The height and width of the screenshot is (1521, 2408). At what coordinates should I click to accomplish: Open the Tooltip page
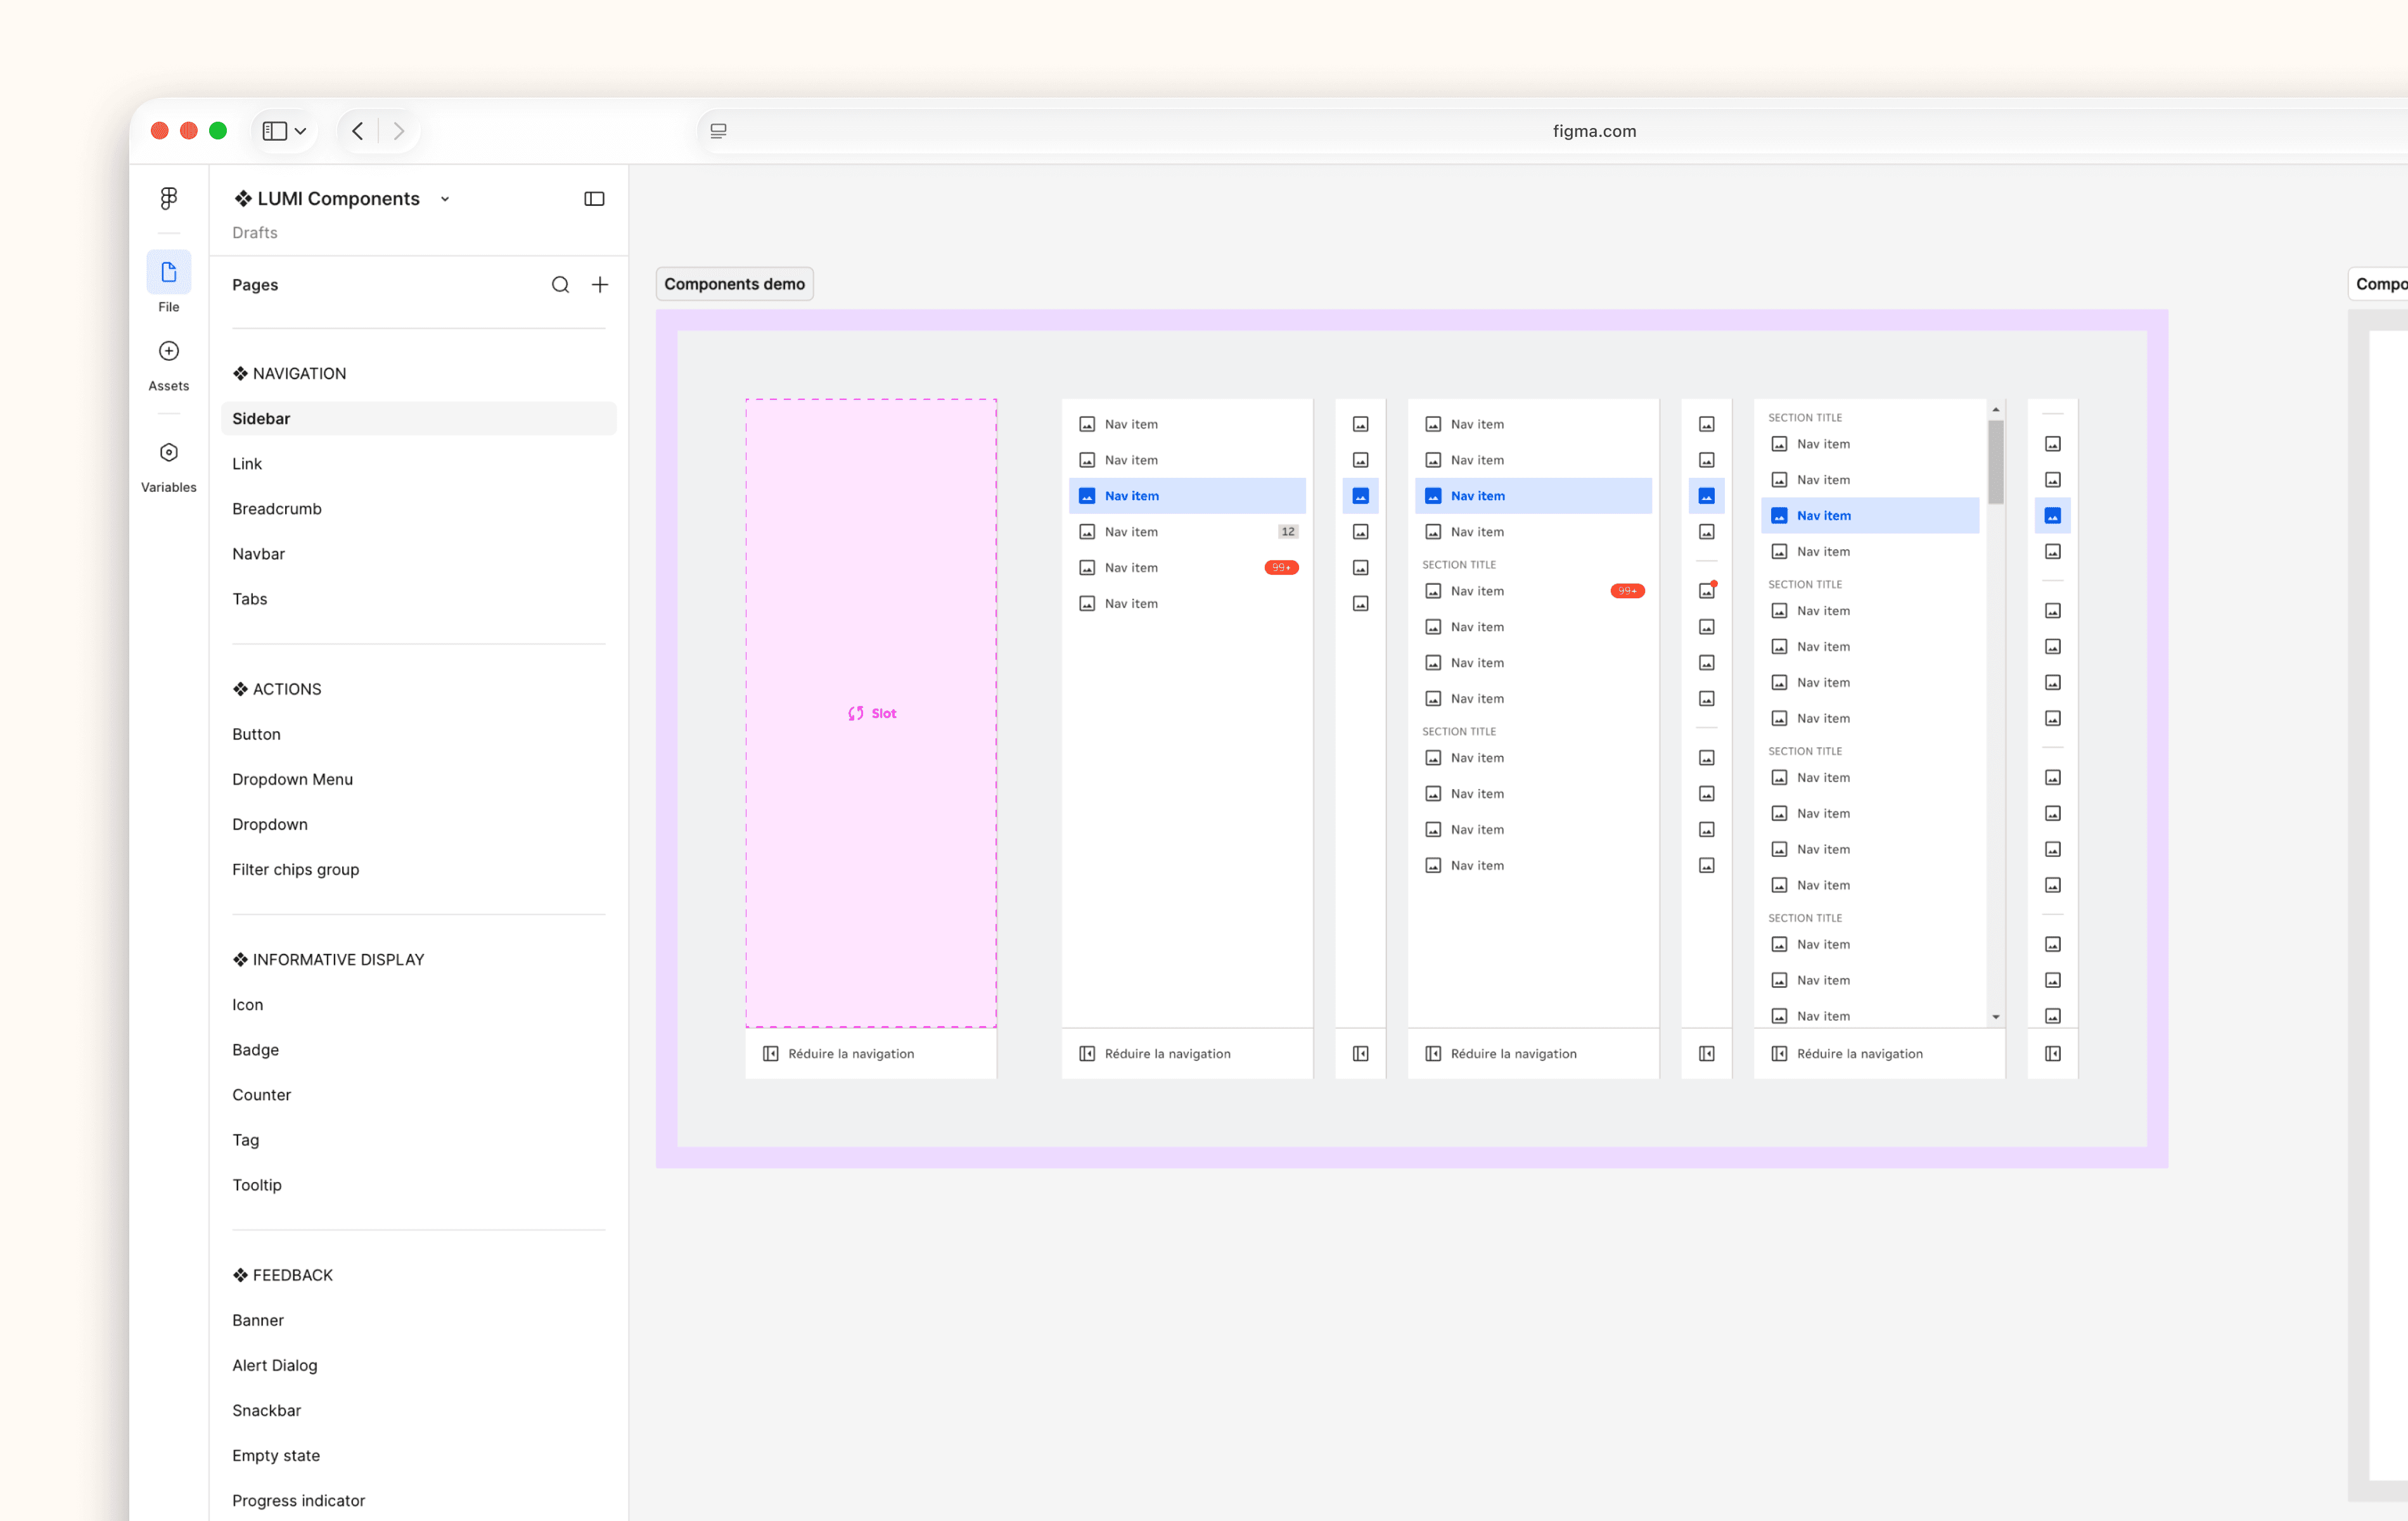click(257, 1185)
